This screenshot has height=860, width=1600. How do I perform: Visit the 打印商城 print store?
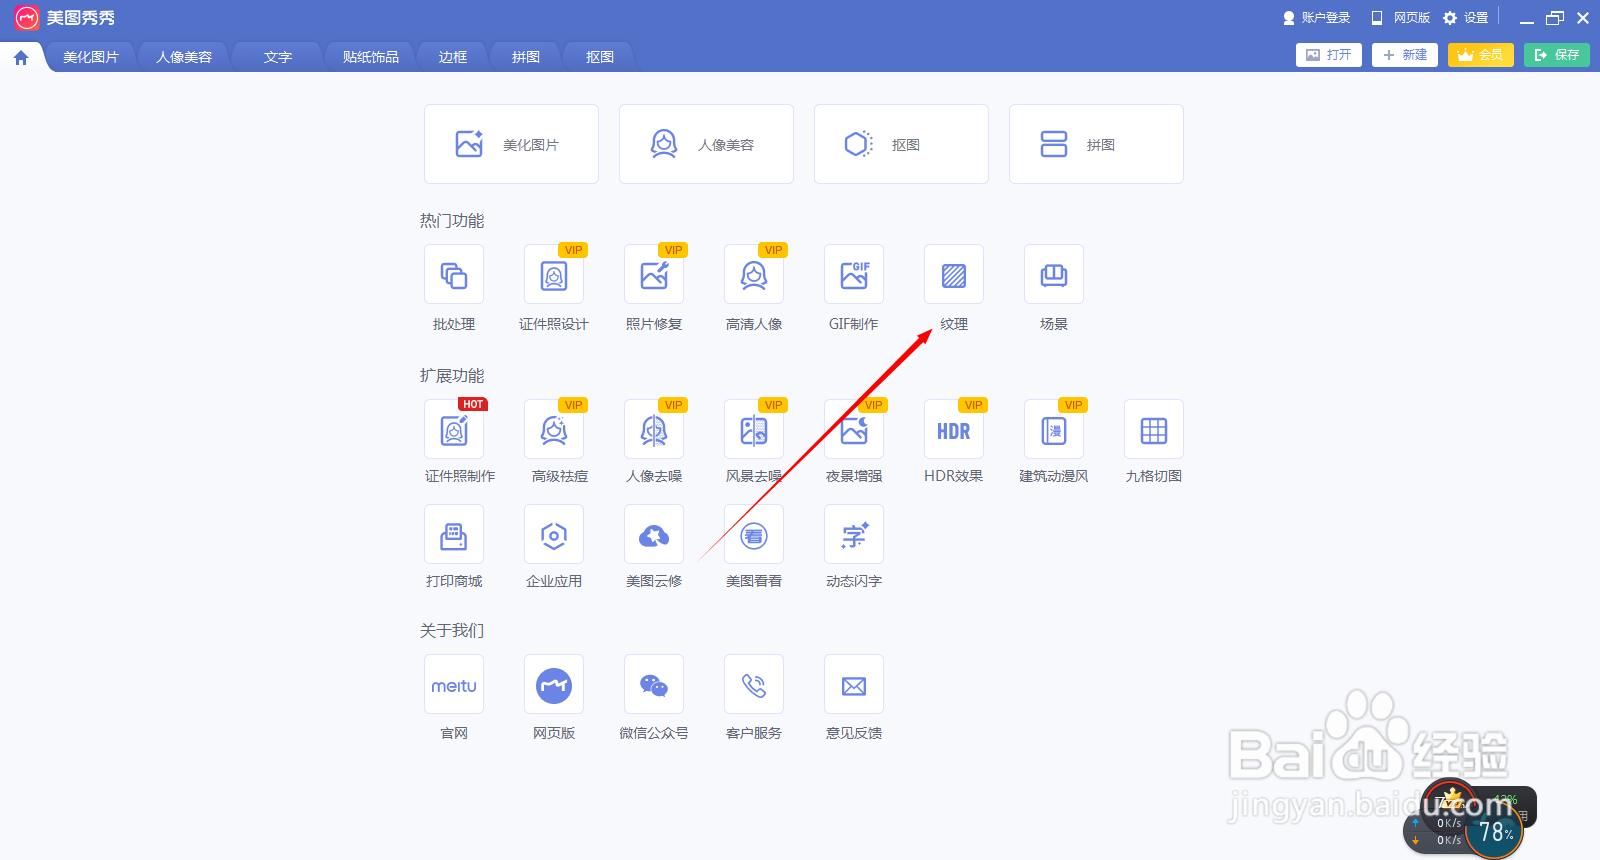click(454, 535)
